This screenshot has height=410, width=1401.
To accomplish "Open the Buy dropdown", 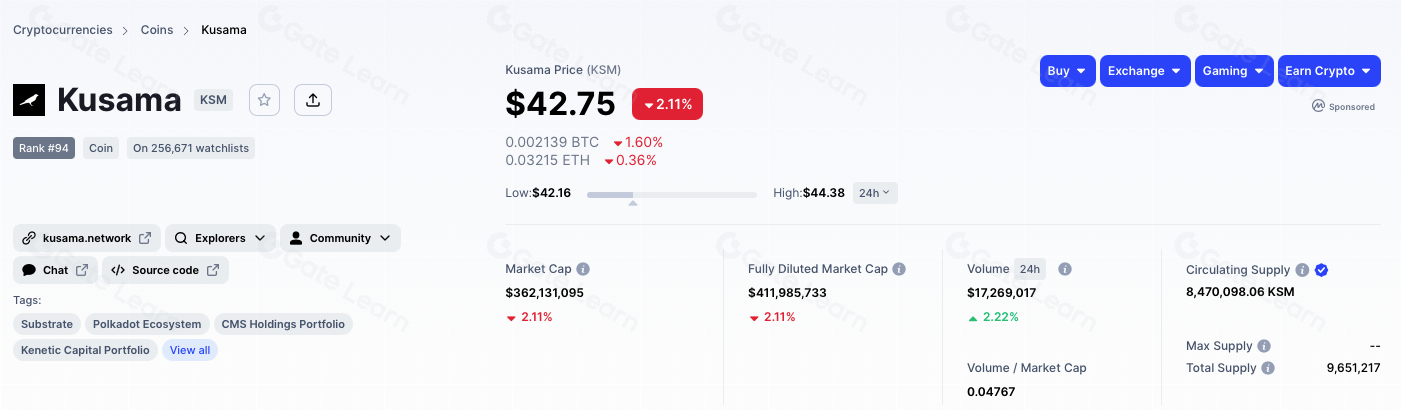I will tap(1067, 71).
